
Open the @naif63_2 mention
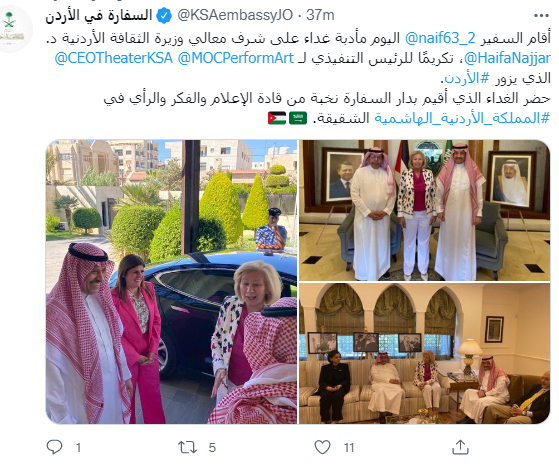click(x=440, y=39)
